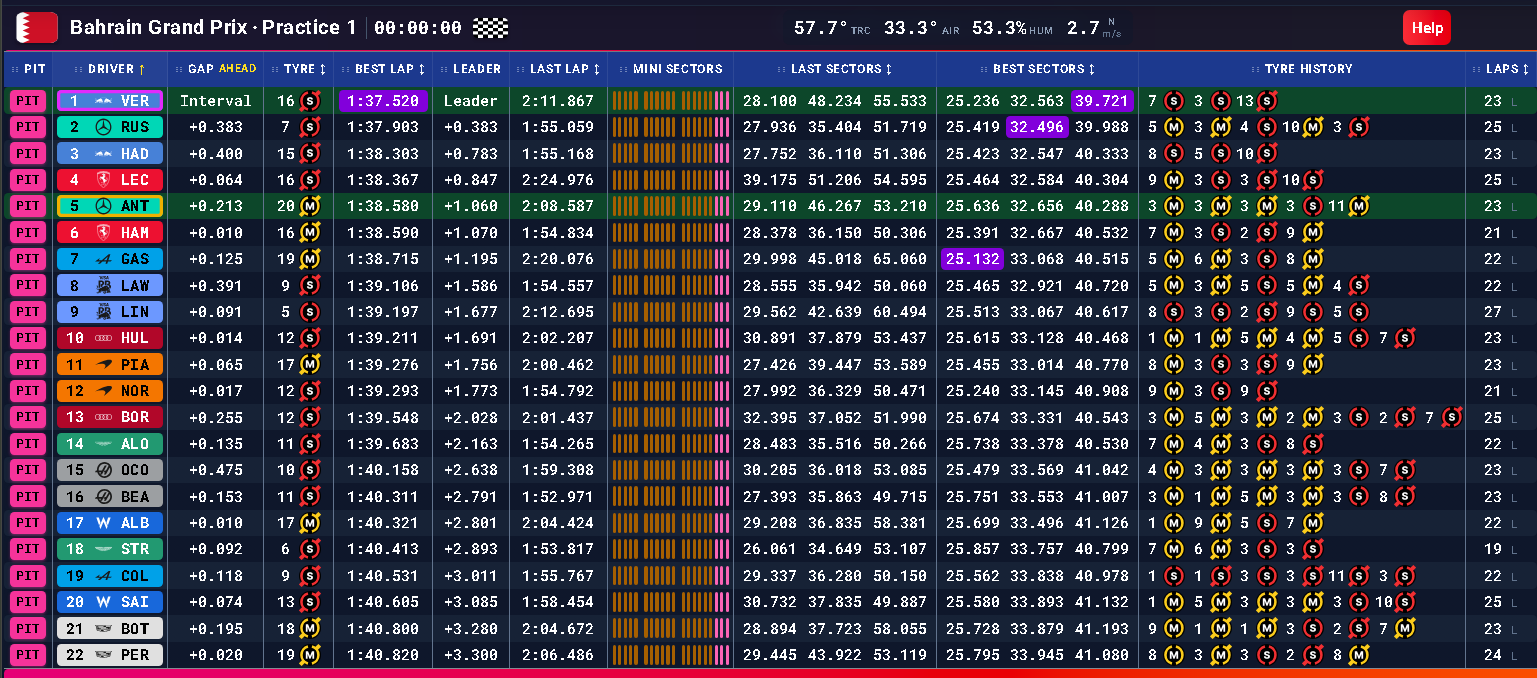1537x678 pixels.
Task: Click the soft tyre icon in VER's TYRE column
Action: [x=310, y=101]
